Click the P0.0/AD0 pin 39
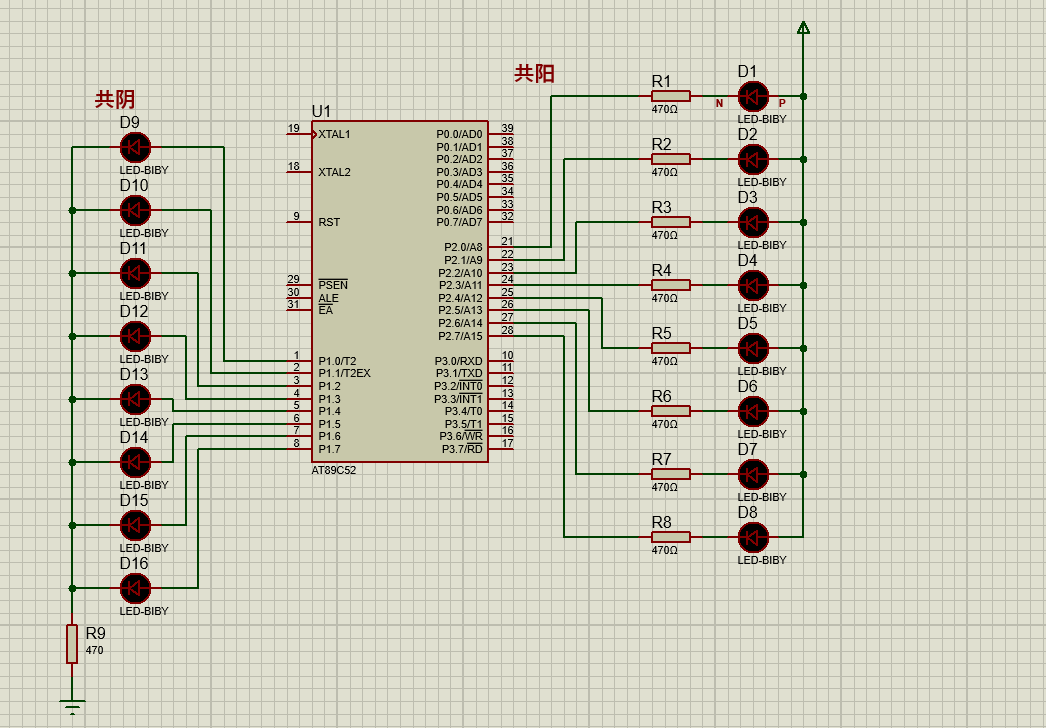The width and height of the screenshot is (1046, 728). click(x=501, y=134)
